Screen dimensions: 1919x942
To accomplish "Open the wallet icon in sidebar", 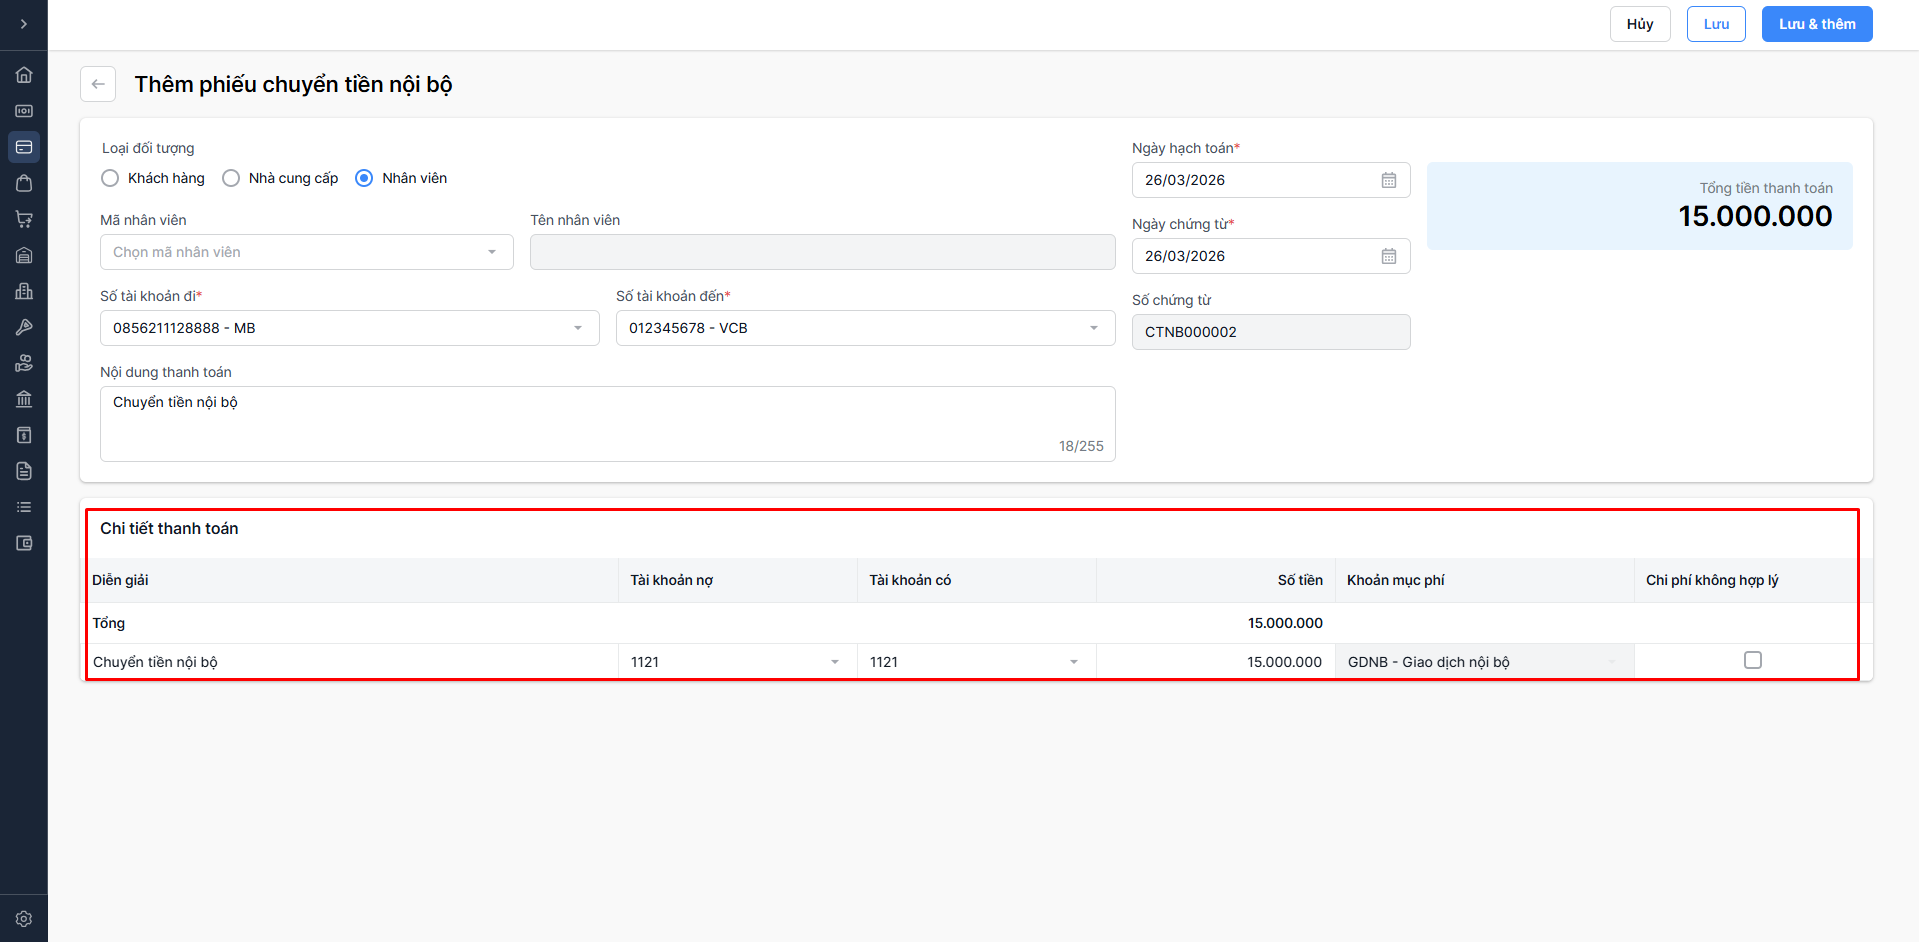I will click(x=24, y=543).
